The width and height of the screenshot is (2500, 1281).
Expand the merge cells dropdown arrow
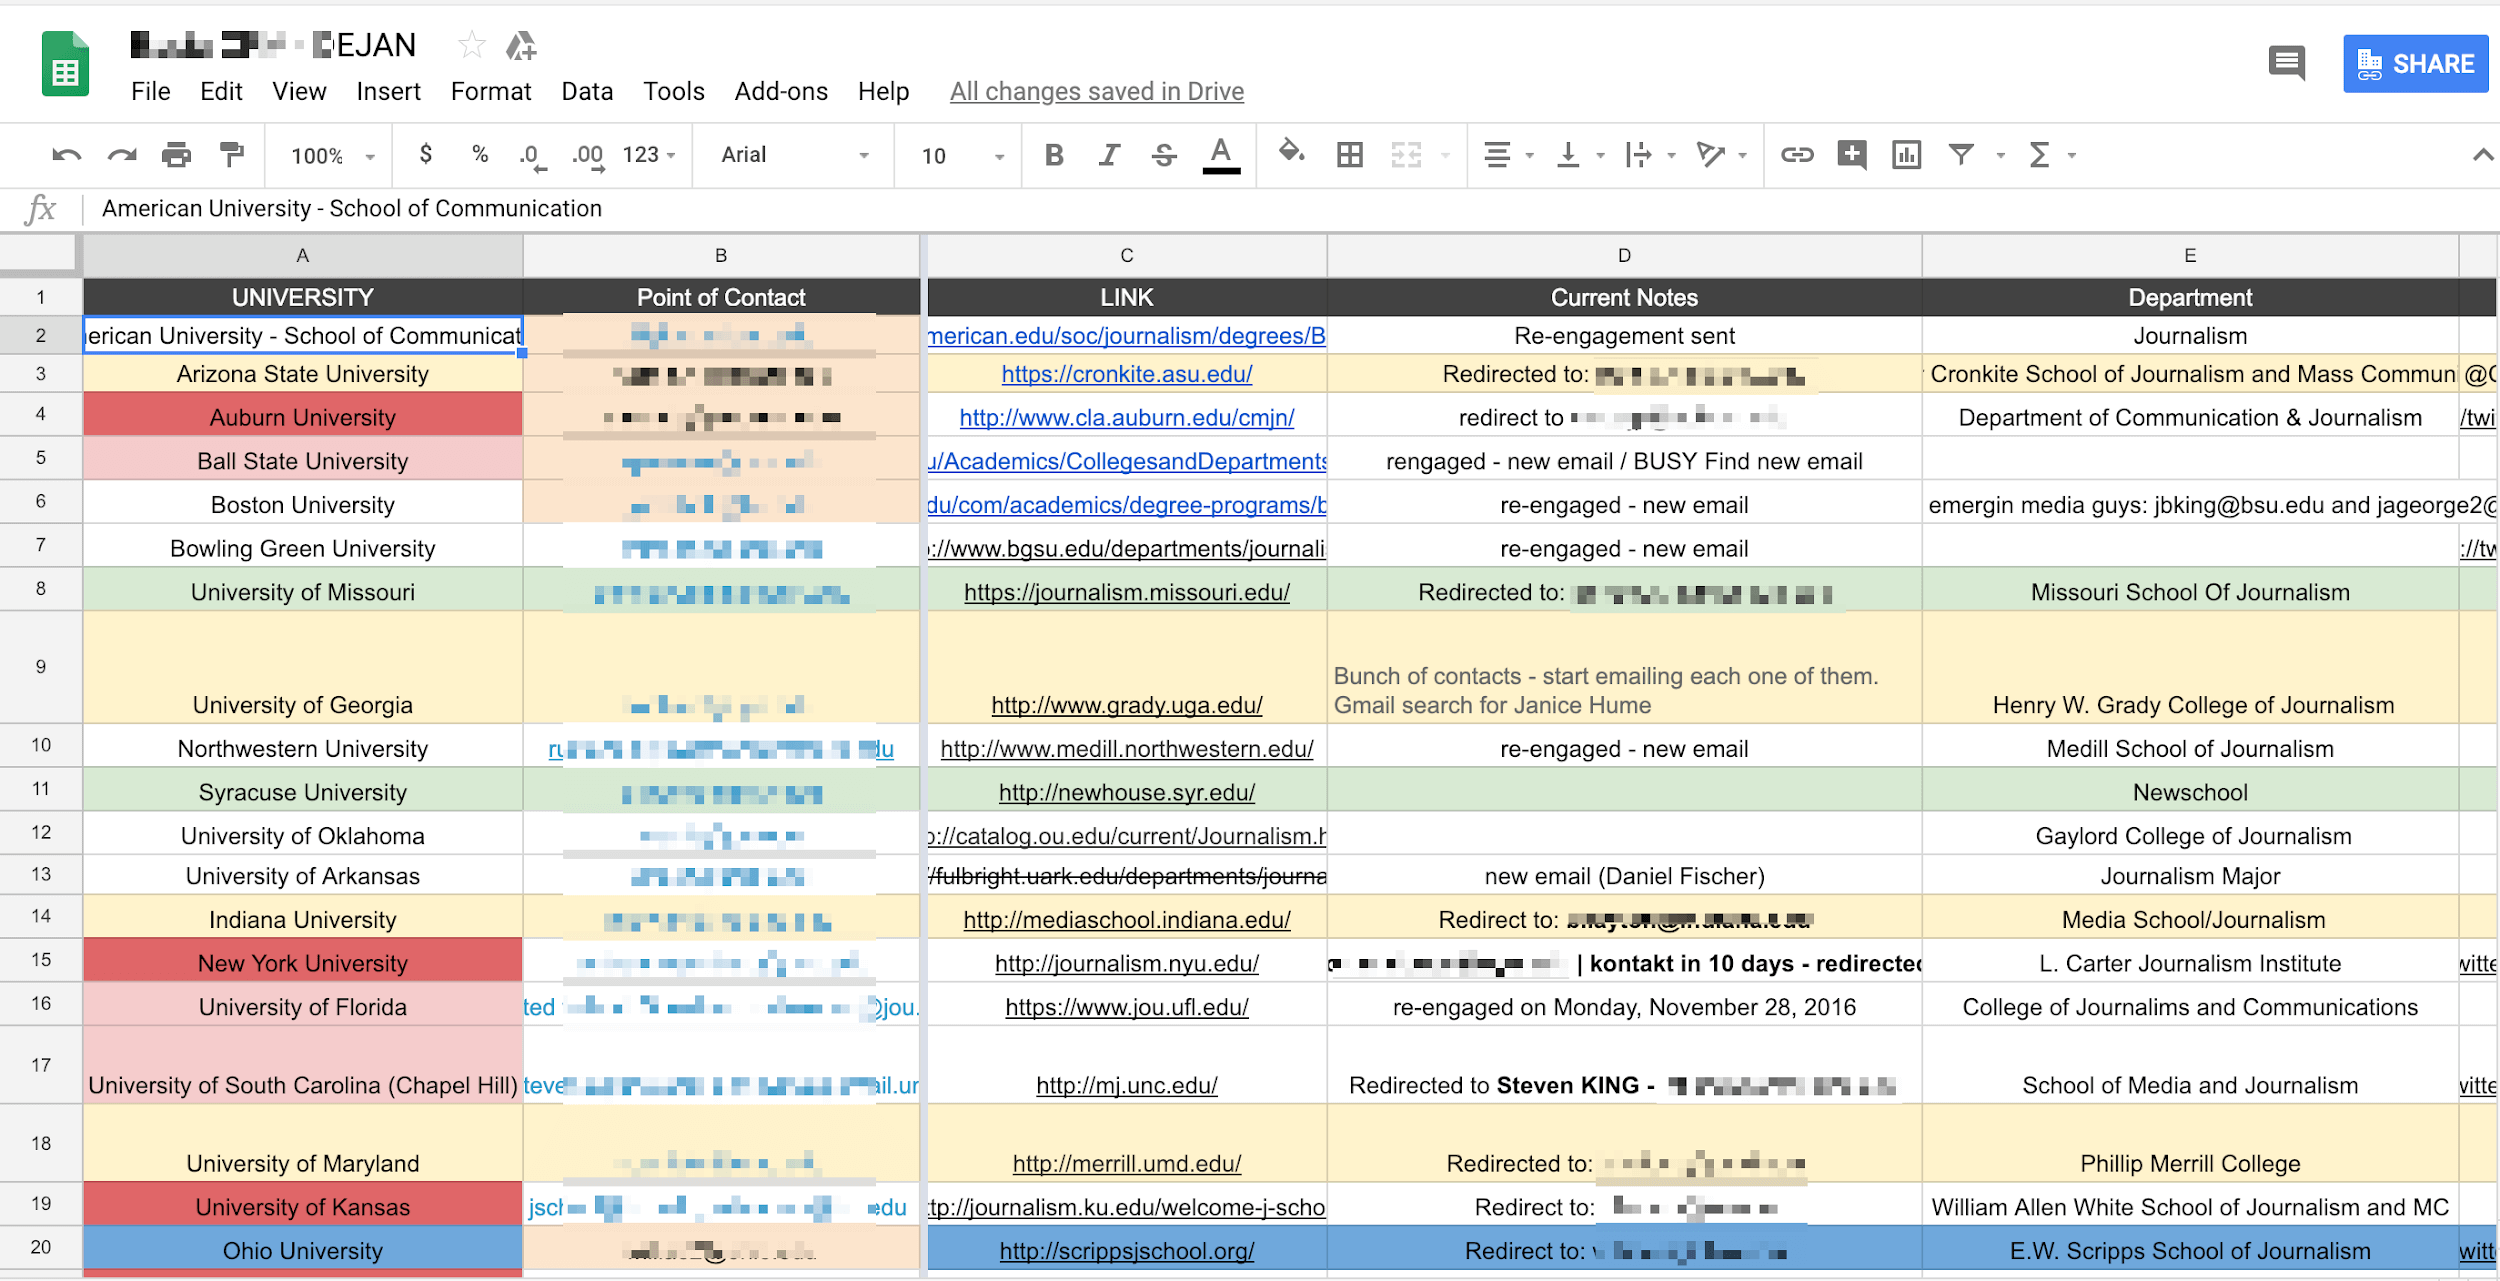(x=1445, y=156)
